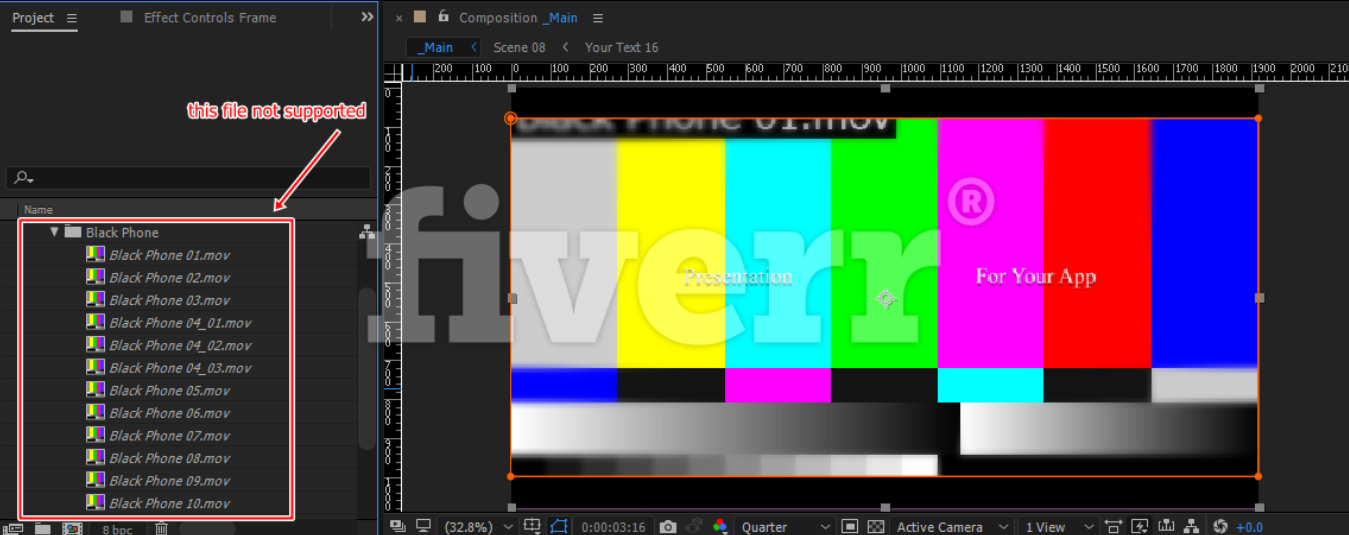Open Project panel hamburger menu
The image size is (1349, 535).
coord(71,18)
